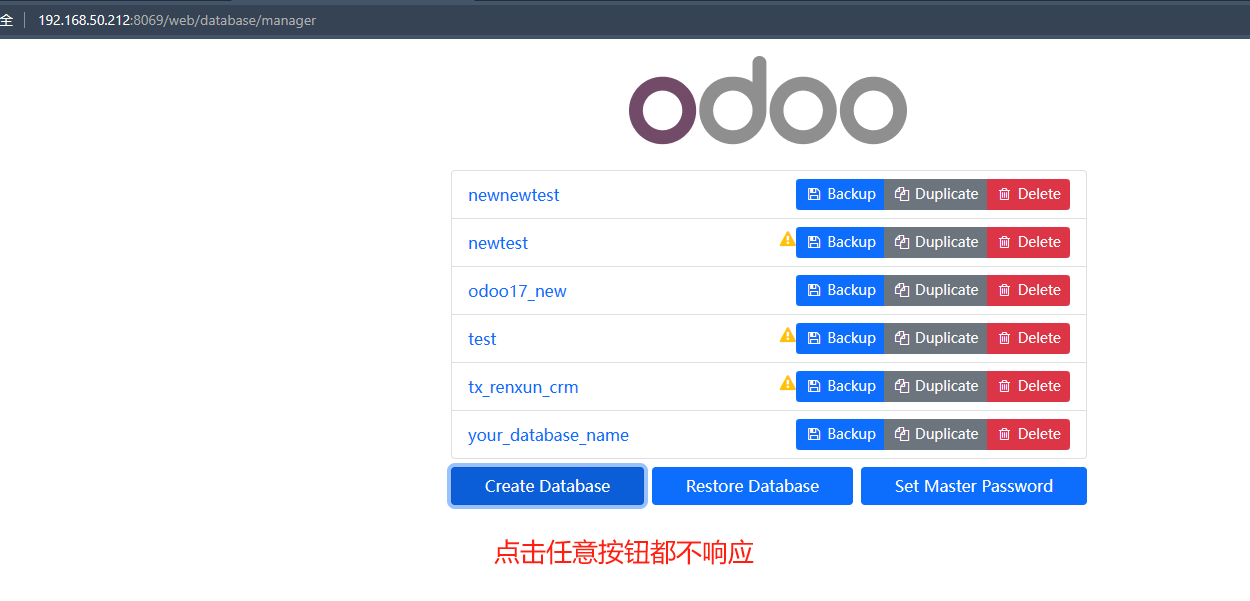This screenshot has width=1250, height=601.
Task: Delete the newnewtest database
Action: tap(1029, 194)
